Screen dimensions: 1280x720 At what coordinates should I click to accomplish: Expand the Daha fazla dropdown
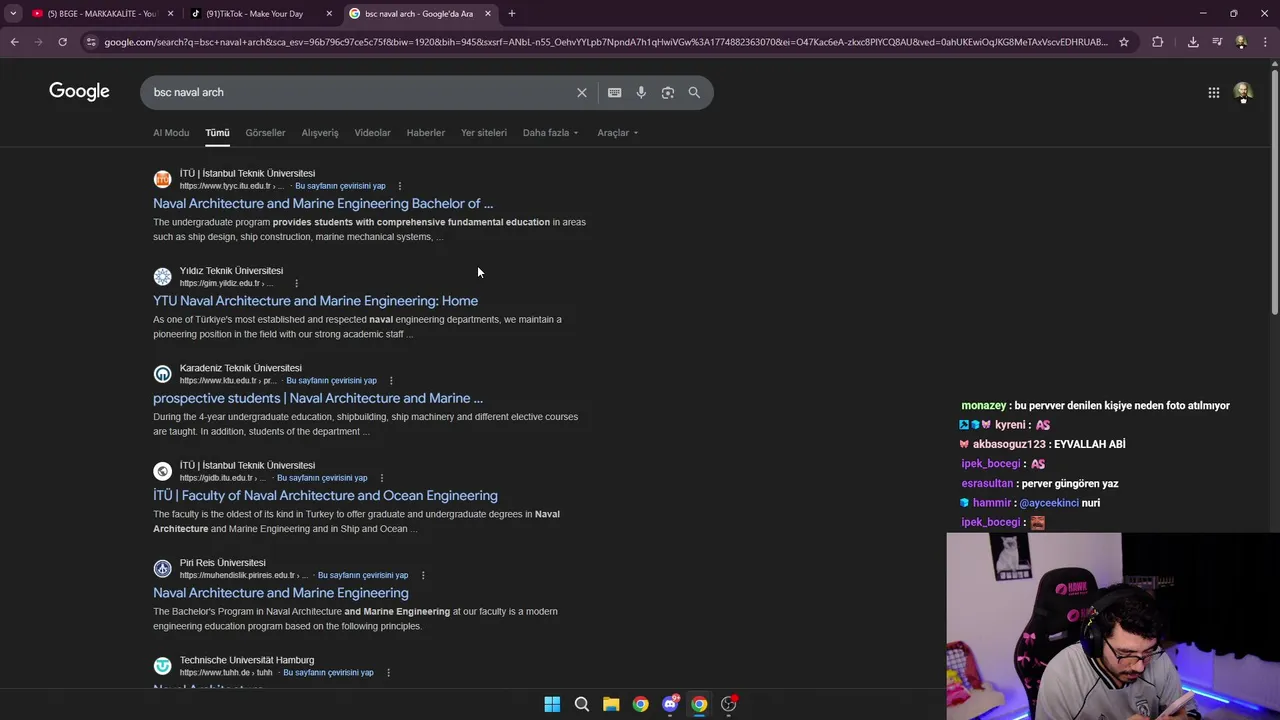click(x=550, y=133)
